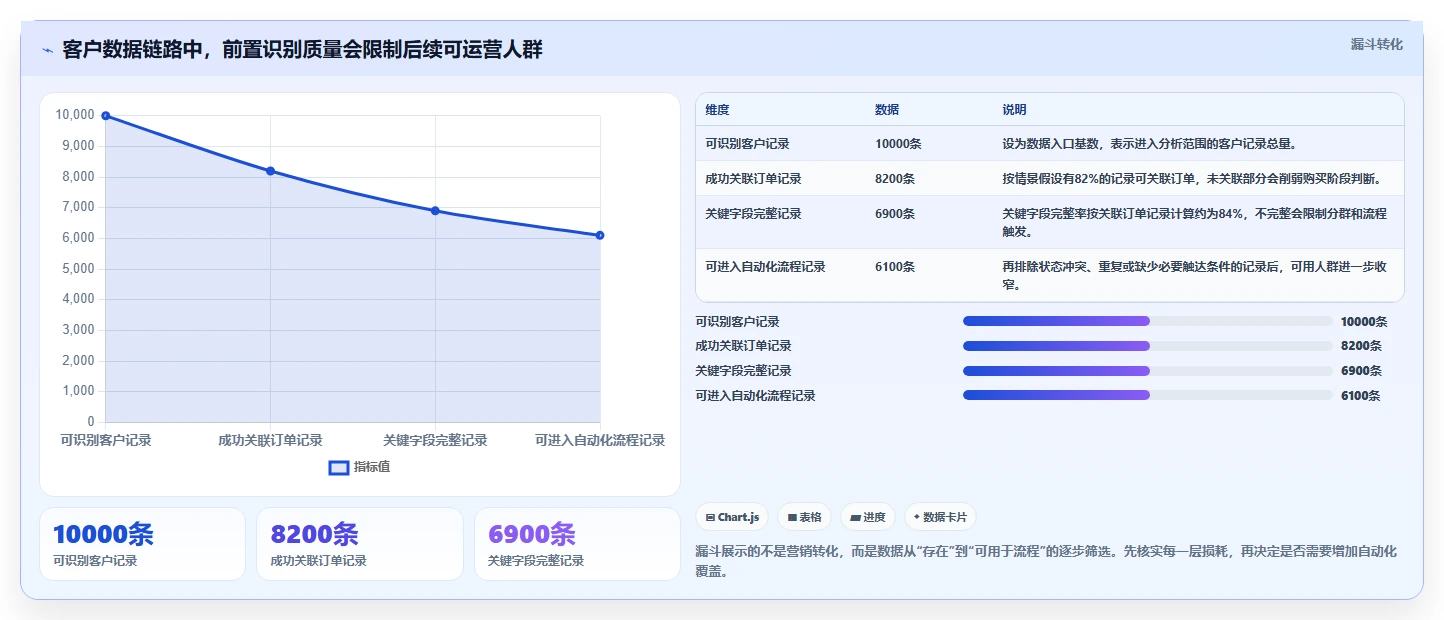Viewport: 1444px width, 620px height.
Task: Click progress value 6100条 at bar end
Action: pos(1361,396)
